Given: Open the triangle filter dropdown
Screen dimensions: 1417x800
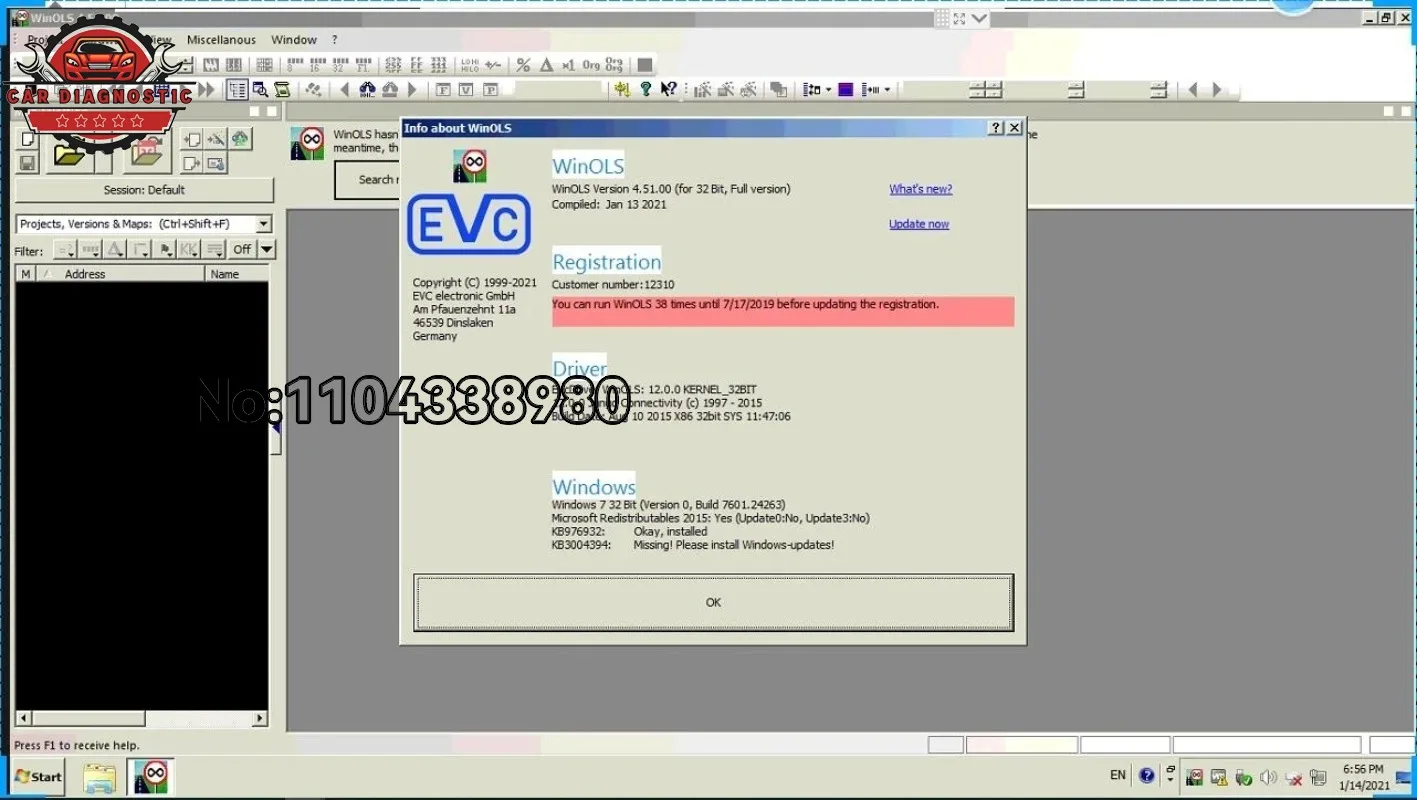Looking at the screenshot, I should 116,249.
